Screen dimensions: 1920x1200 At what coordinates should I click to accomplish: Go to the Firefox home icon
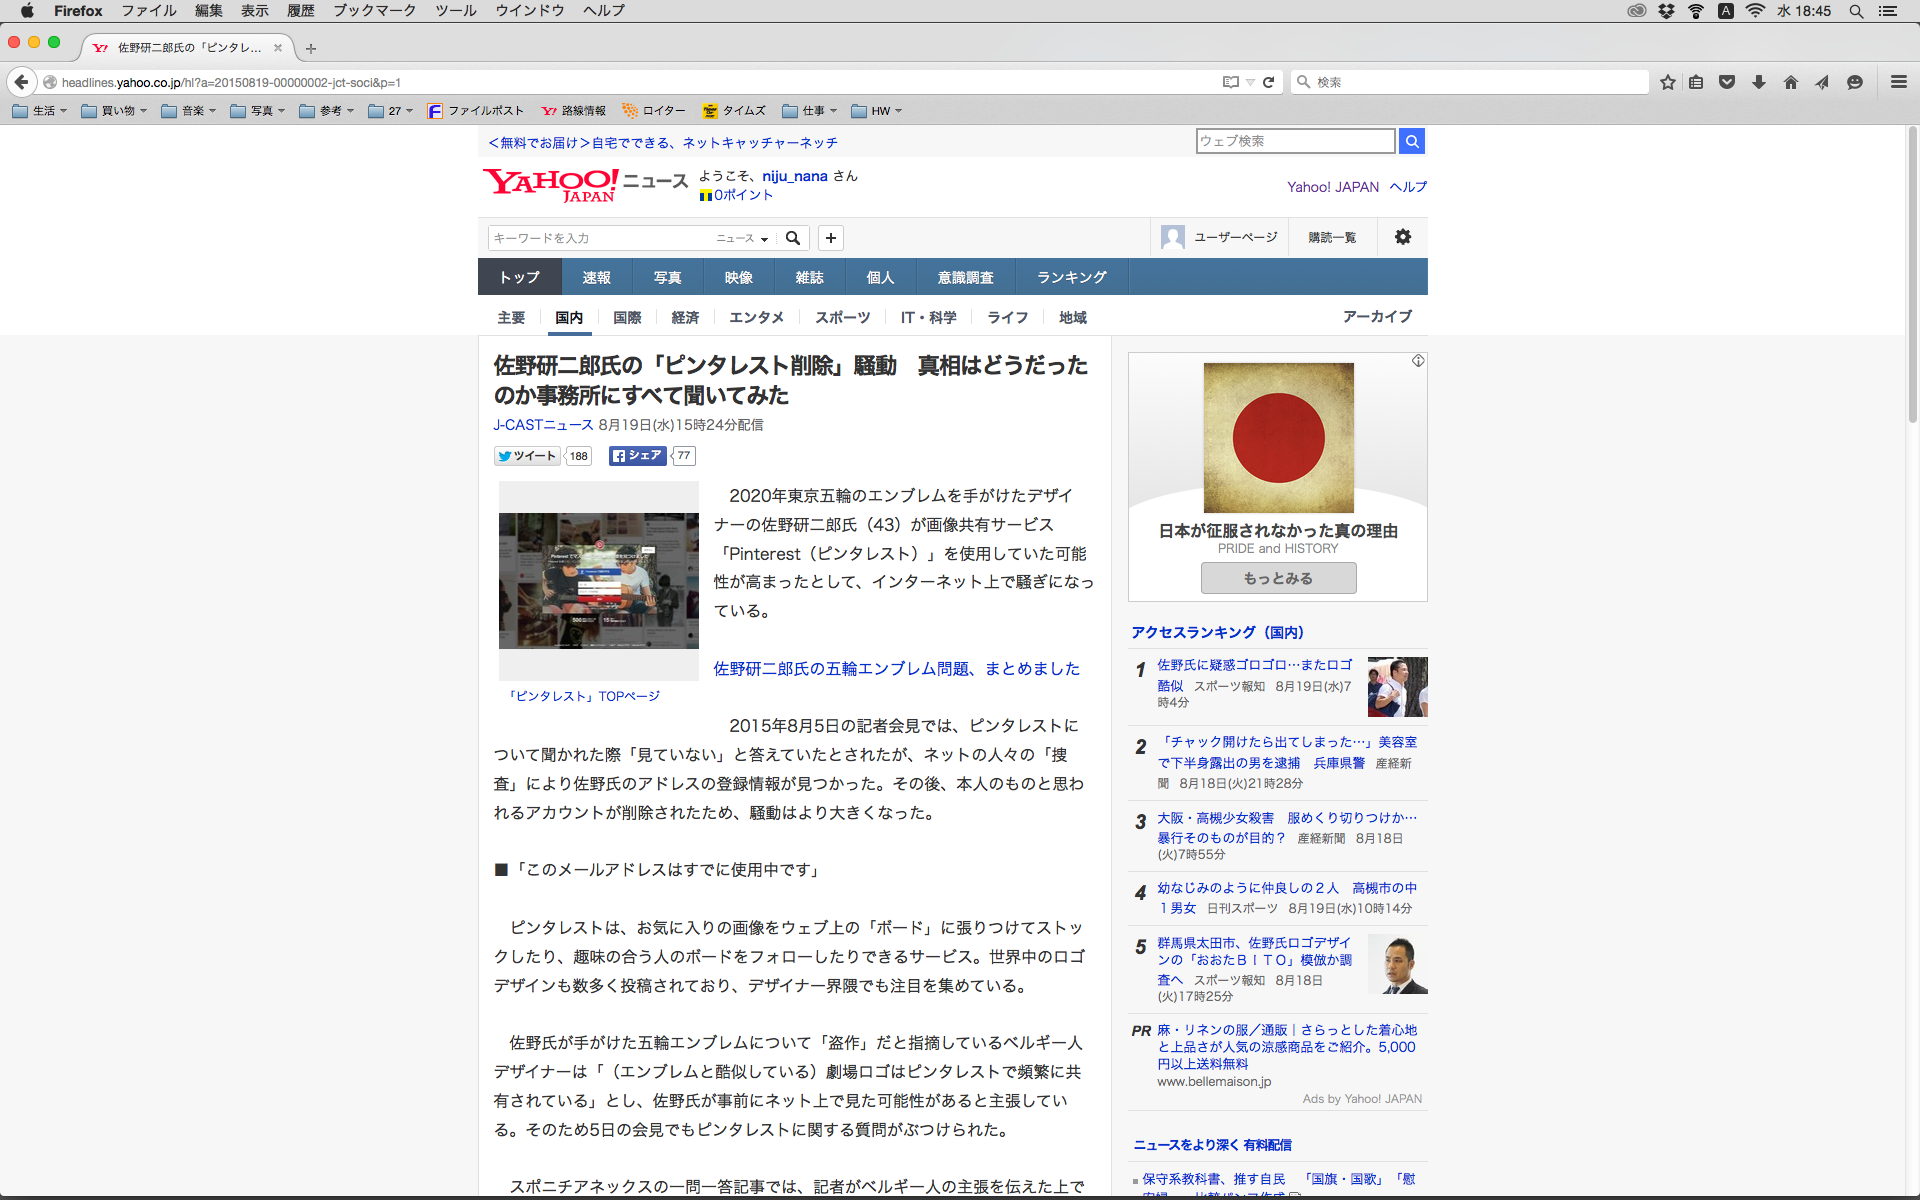[1790, 82]
